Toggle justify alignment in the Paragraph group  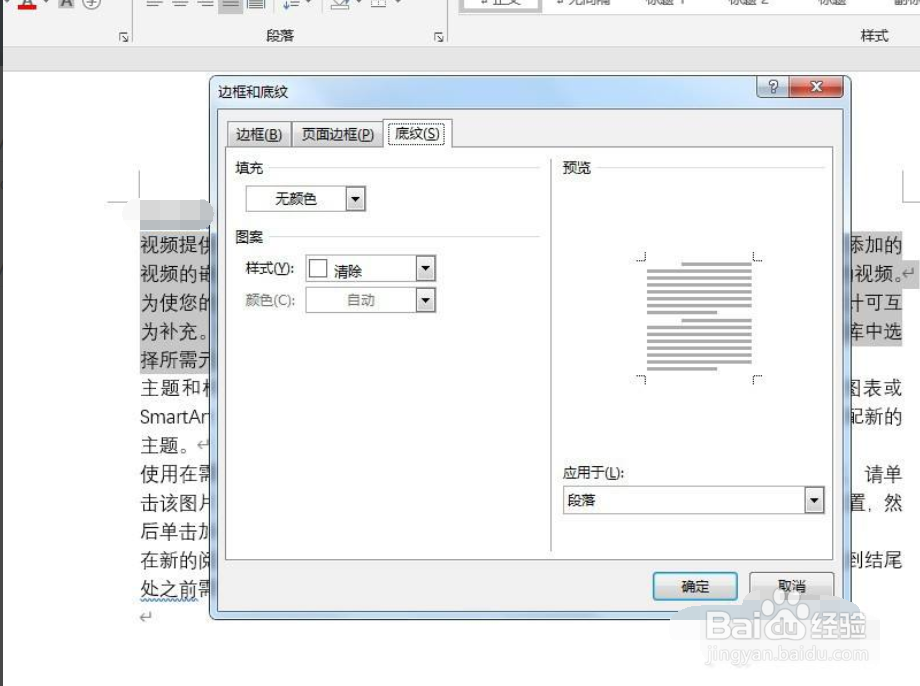click(230, 4)
